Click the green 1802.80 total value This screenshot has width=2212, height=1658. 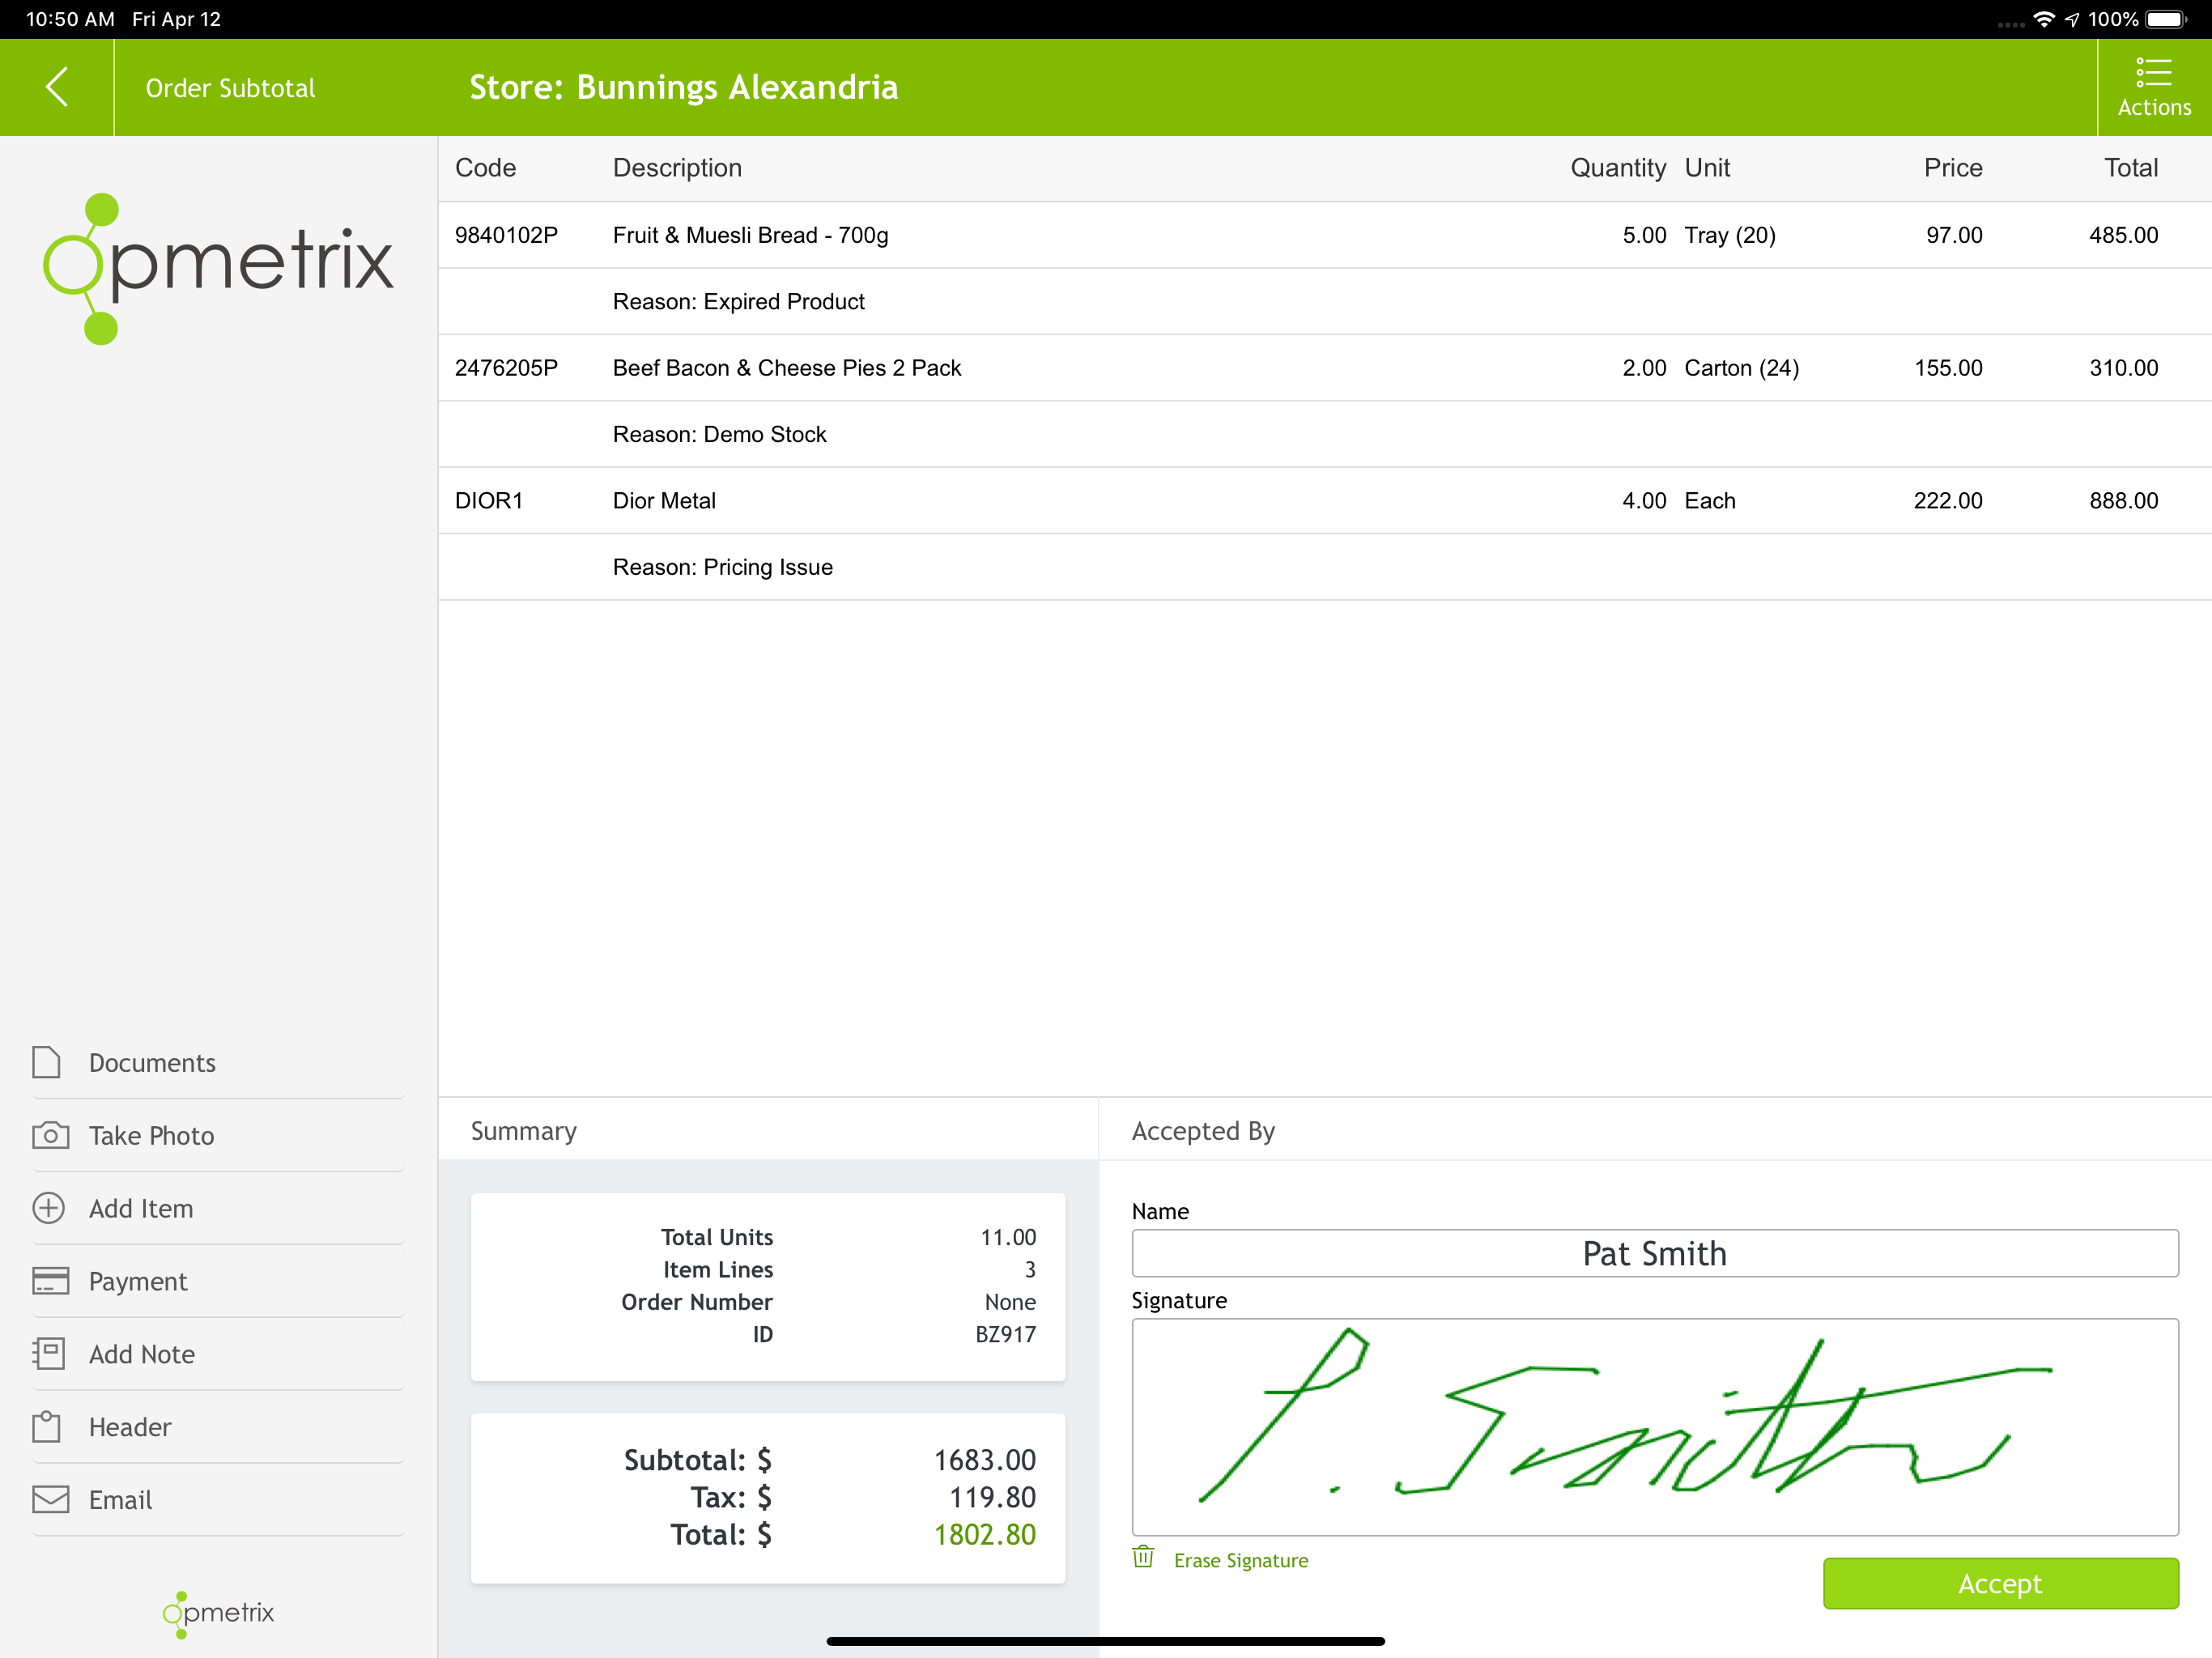tap(984, 1535)
